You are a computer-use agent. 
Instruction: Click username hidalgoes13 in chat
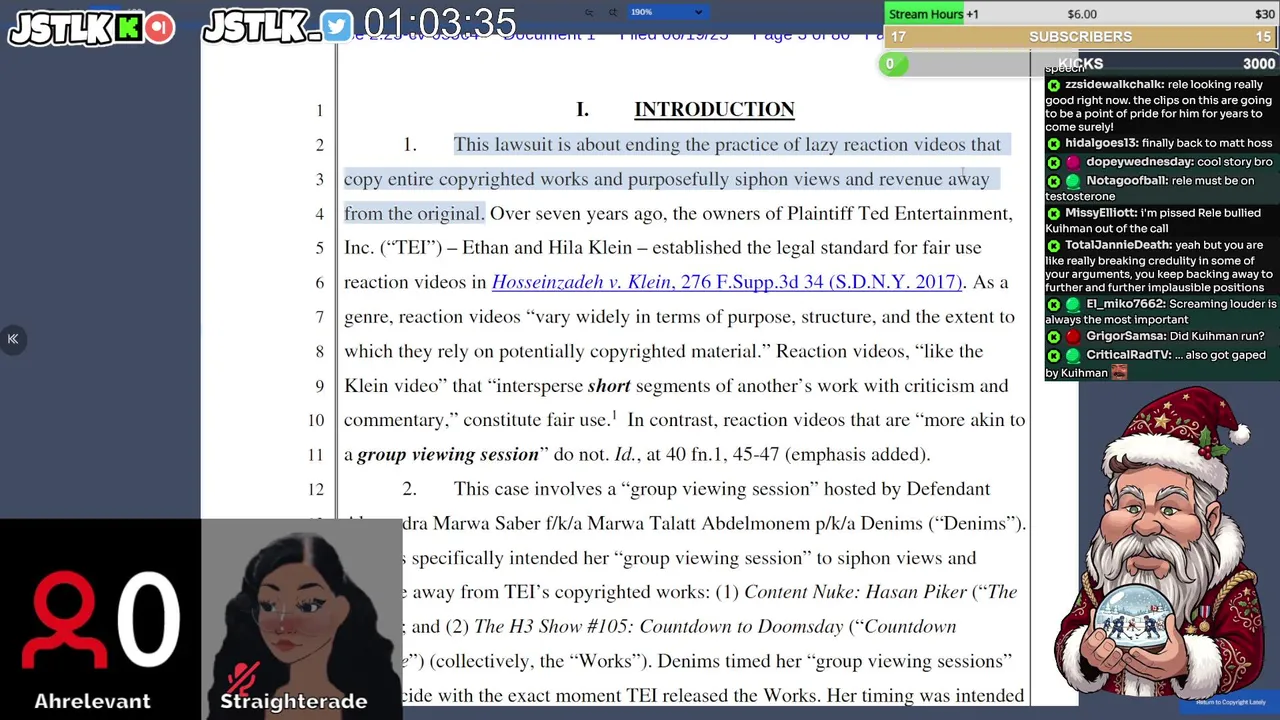coord(1101,144)
